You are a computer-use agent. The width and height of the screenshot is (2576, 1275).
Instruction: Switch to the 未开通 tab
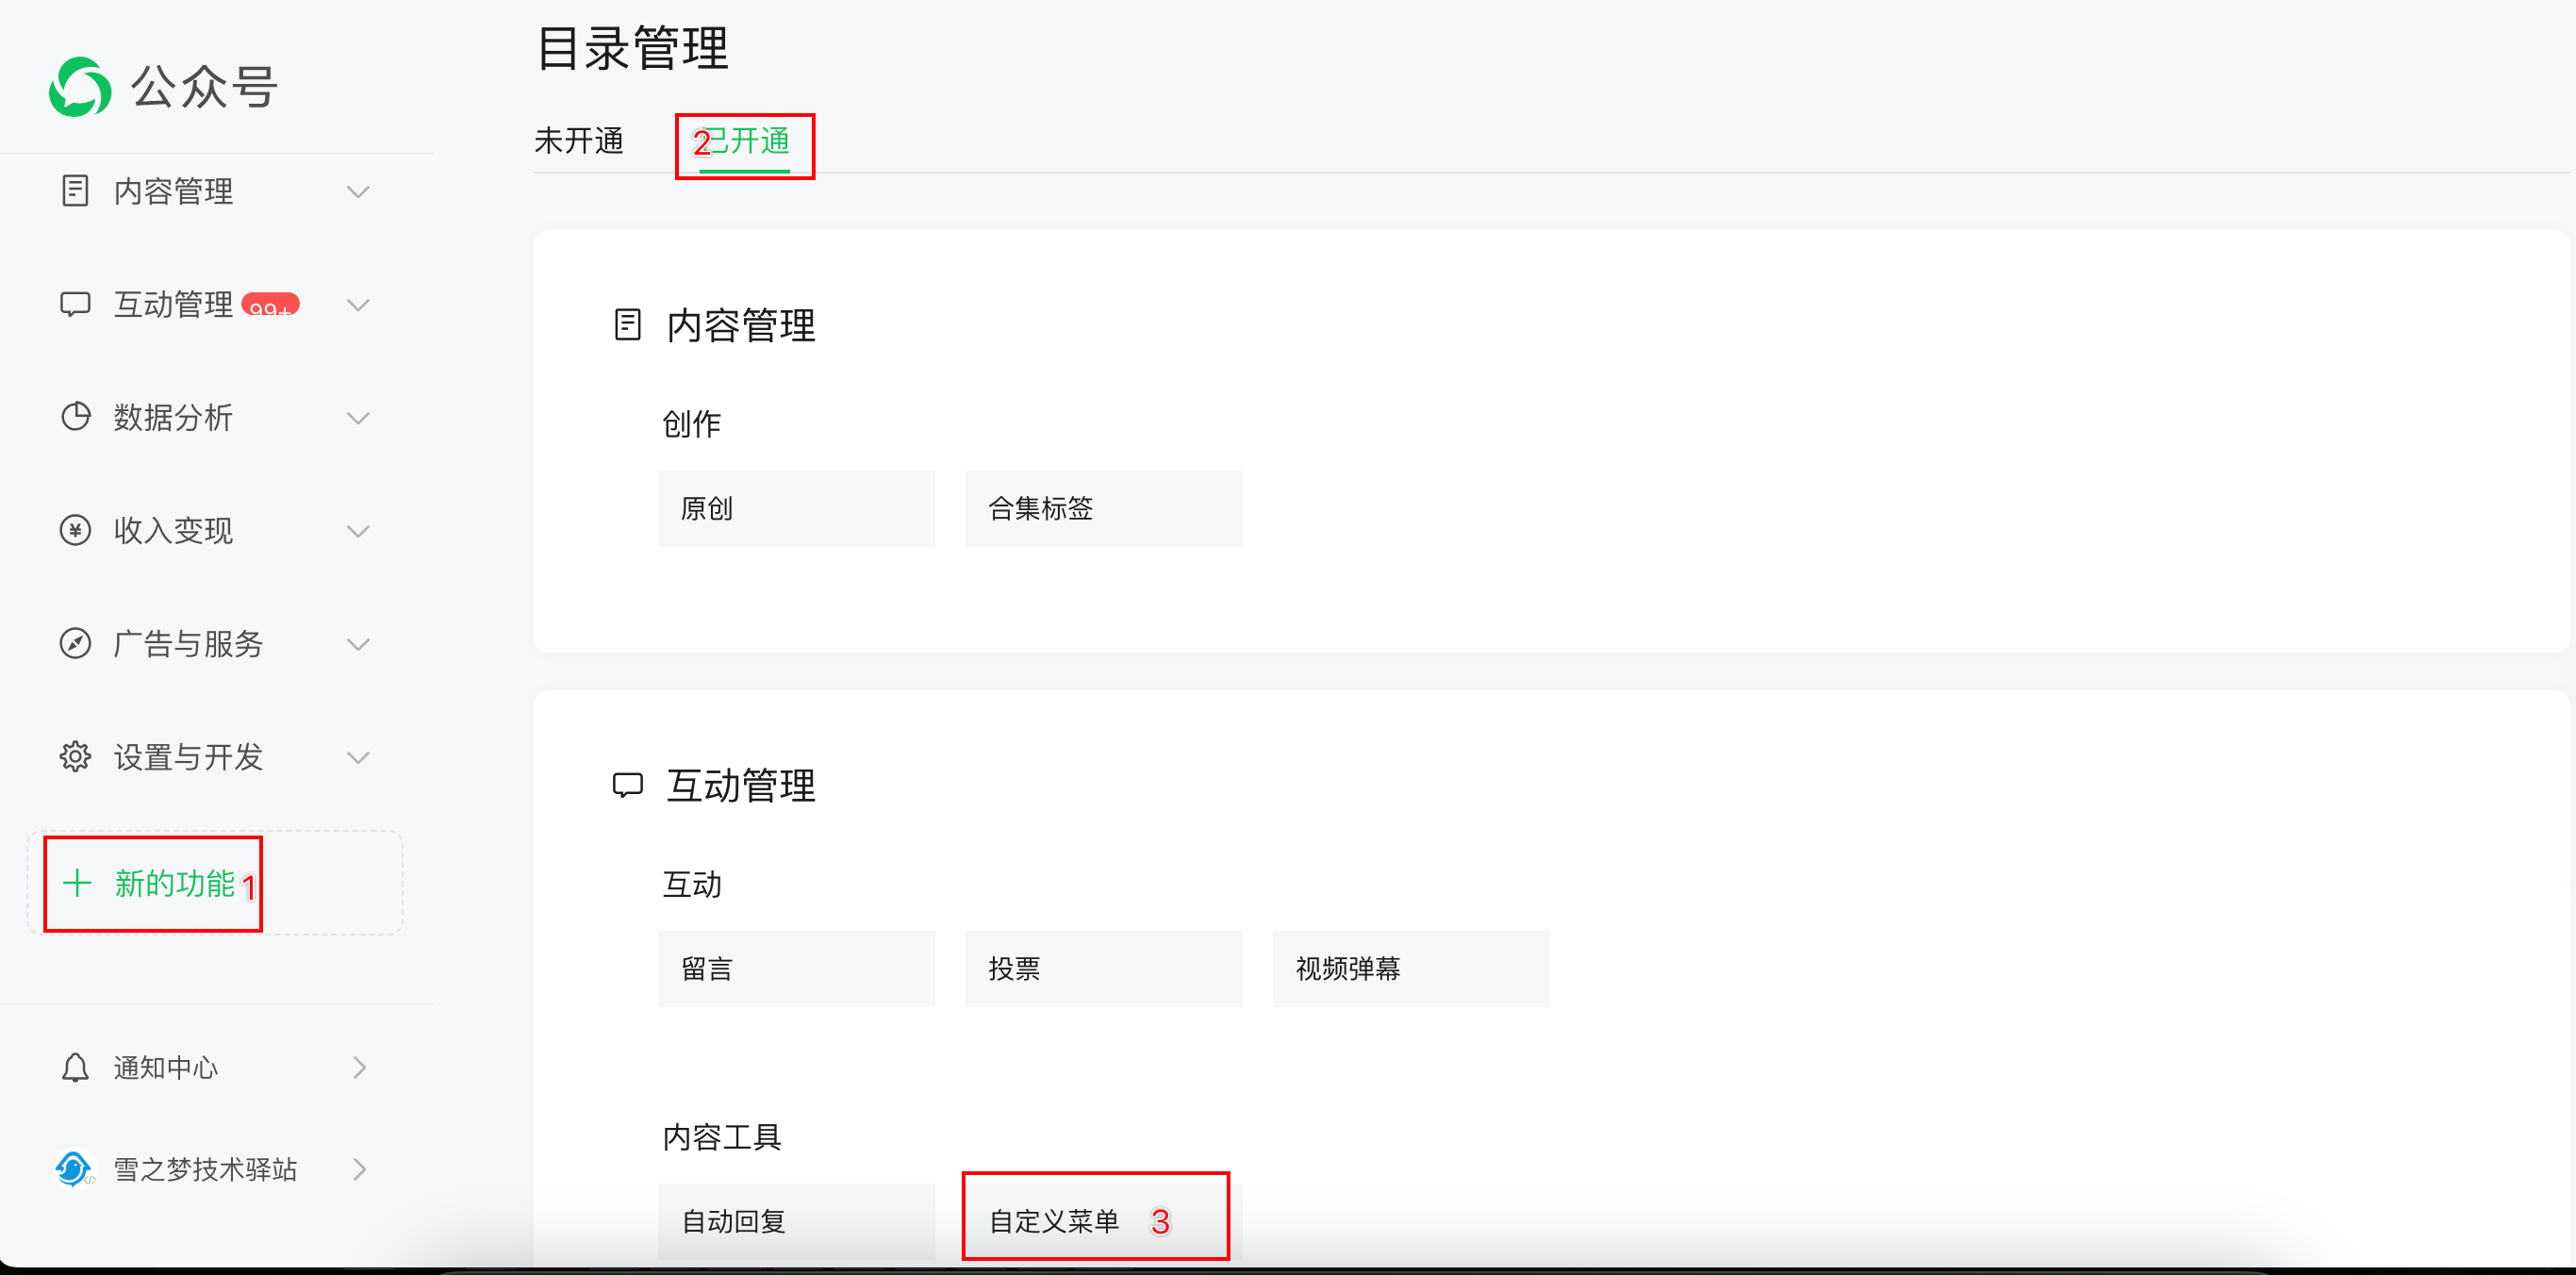coord(579,141)
